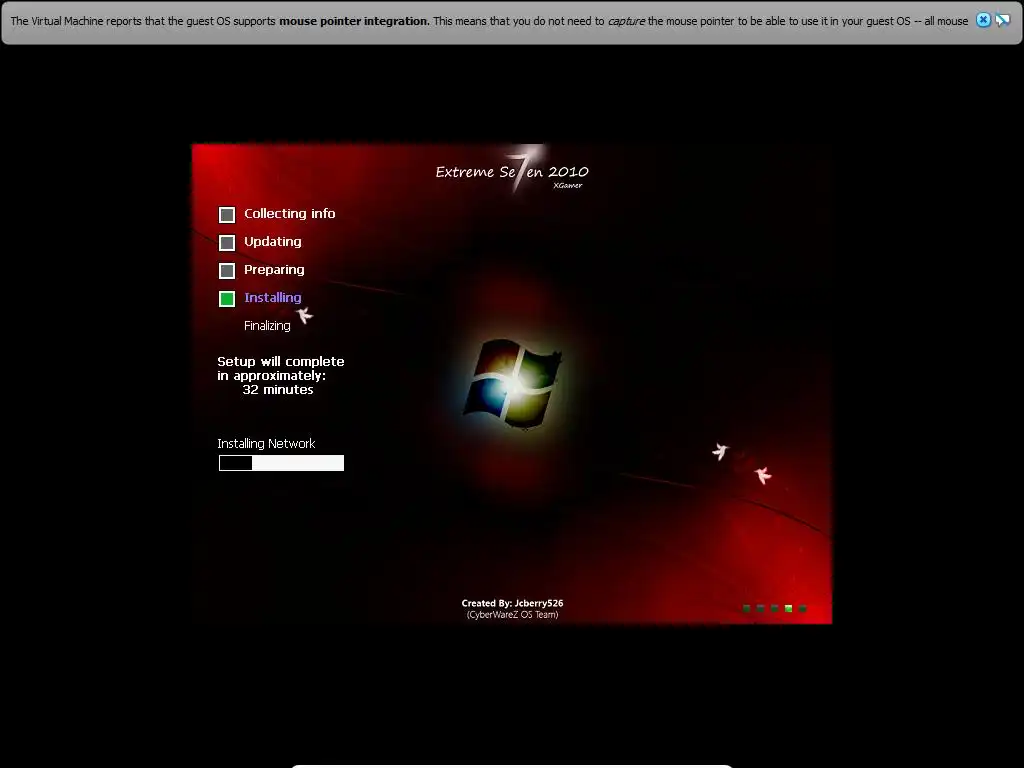The width and height of the screenshot is (1024, 768).
Task: Click the "Collecting info" label
Action: click(x=289, y=214)
